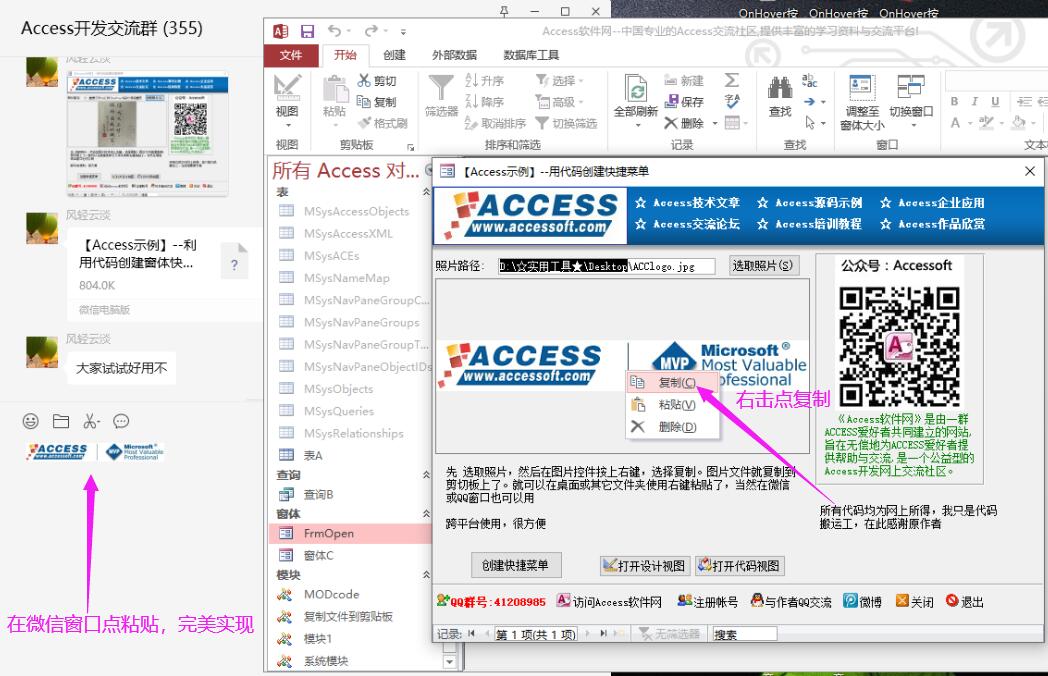This screenshot has width=1048, height=676.
Task: Choose 粘贴(V) from the context menu
Action: (x=672, y=405)
